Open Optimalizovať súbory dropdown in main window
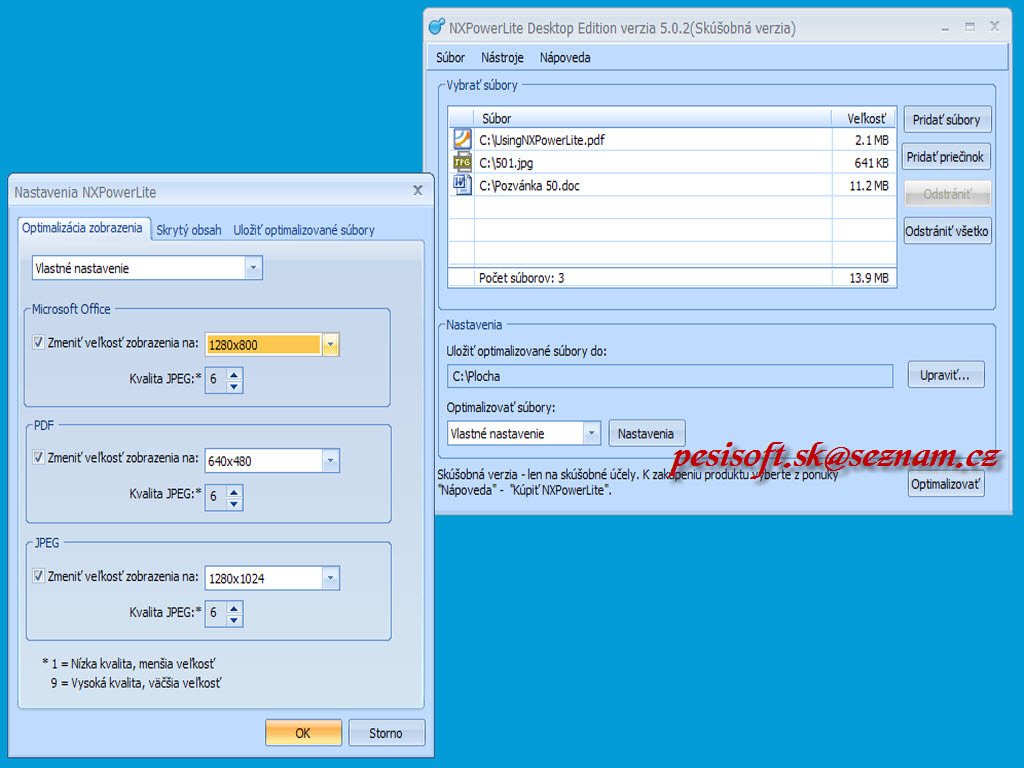1024x768 pixels. [592, 433]
